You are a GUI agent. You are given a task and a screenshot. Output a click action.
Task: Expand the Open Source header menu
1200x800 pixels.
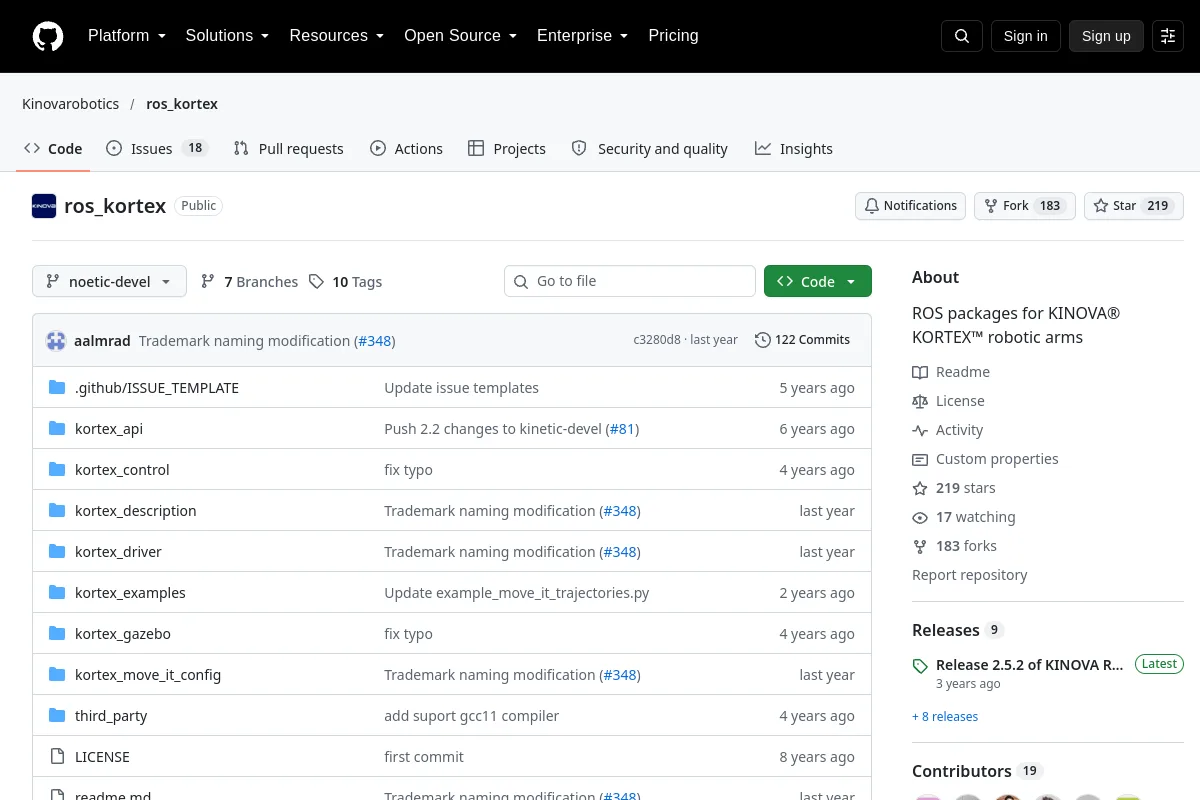tap(460, 36)
